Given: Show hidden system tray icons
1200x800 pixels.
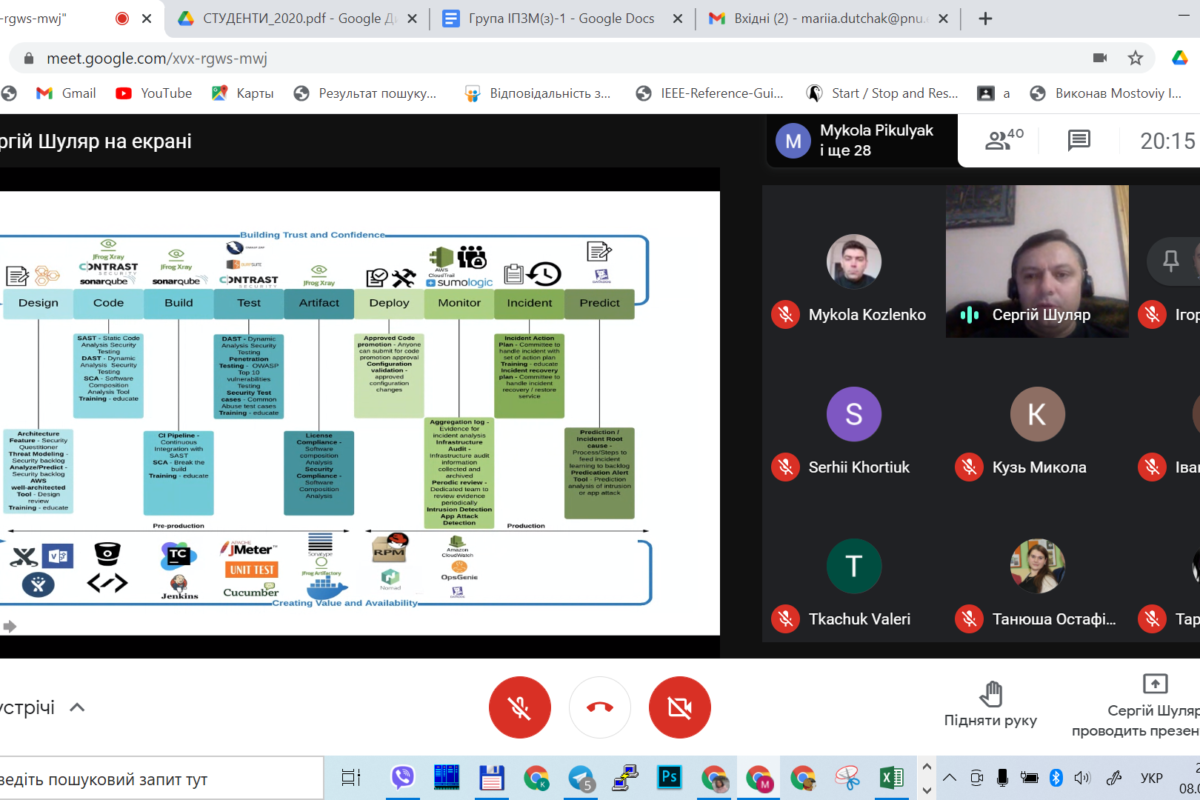Looking at the screenshot, I should click(x=949, y=778).
